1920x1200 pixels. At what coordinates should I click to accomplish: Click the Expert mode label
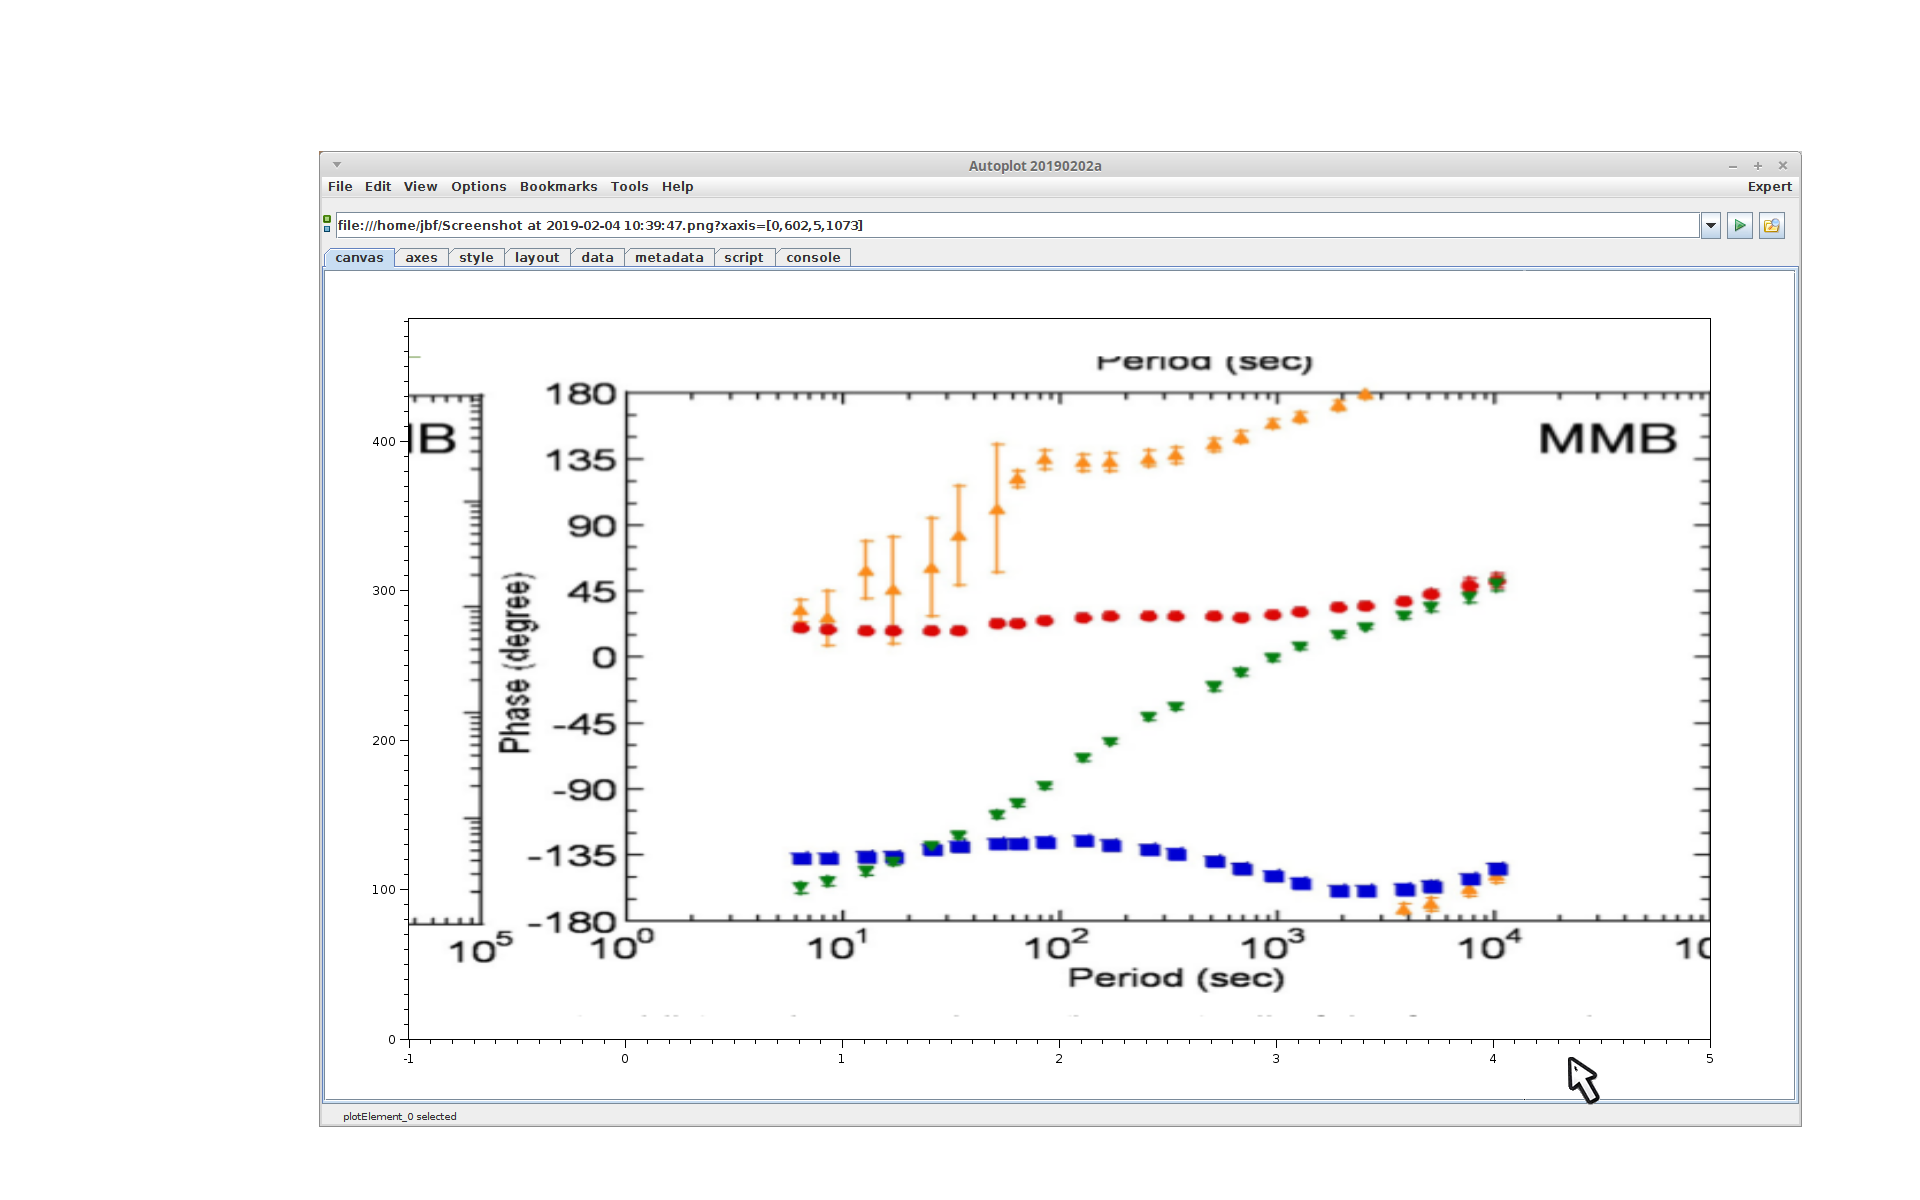[1769, 187]
